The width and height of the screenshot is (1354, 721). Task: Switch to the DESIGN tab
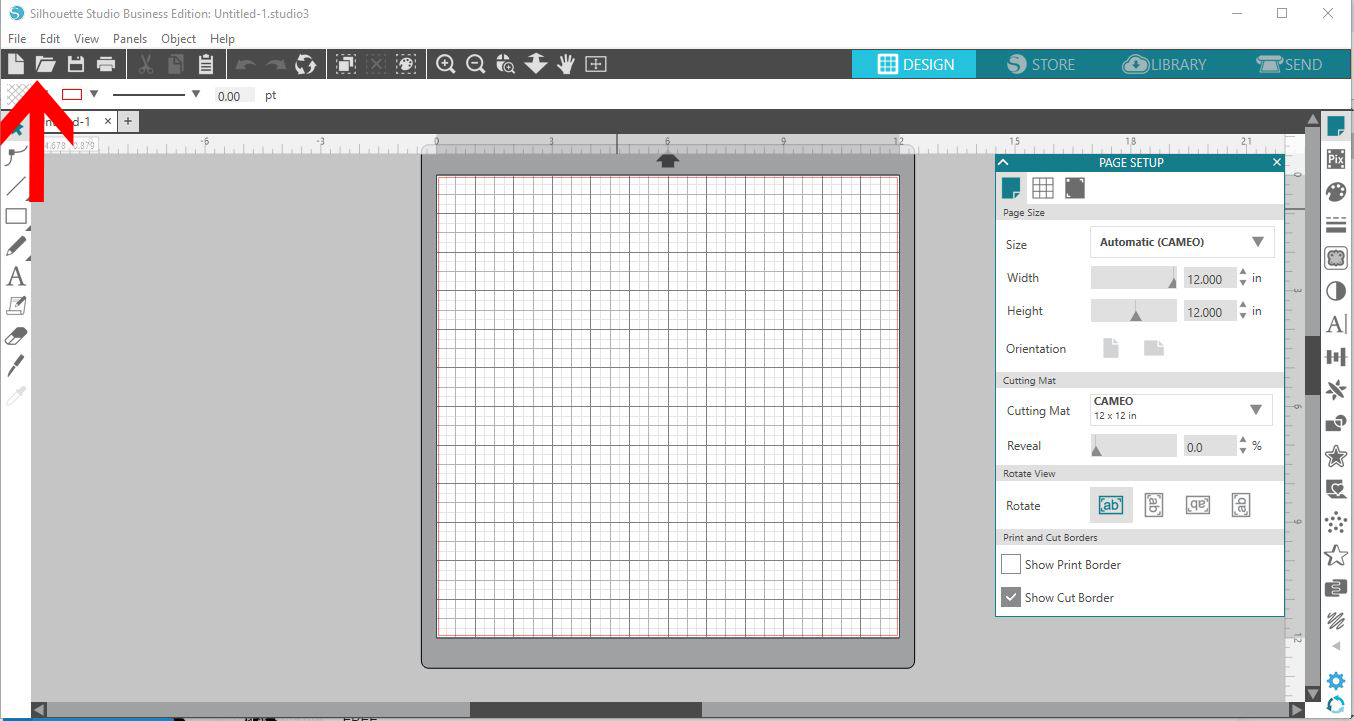[x=914, y=64]
